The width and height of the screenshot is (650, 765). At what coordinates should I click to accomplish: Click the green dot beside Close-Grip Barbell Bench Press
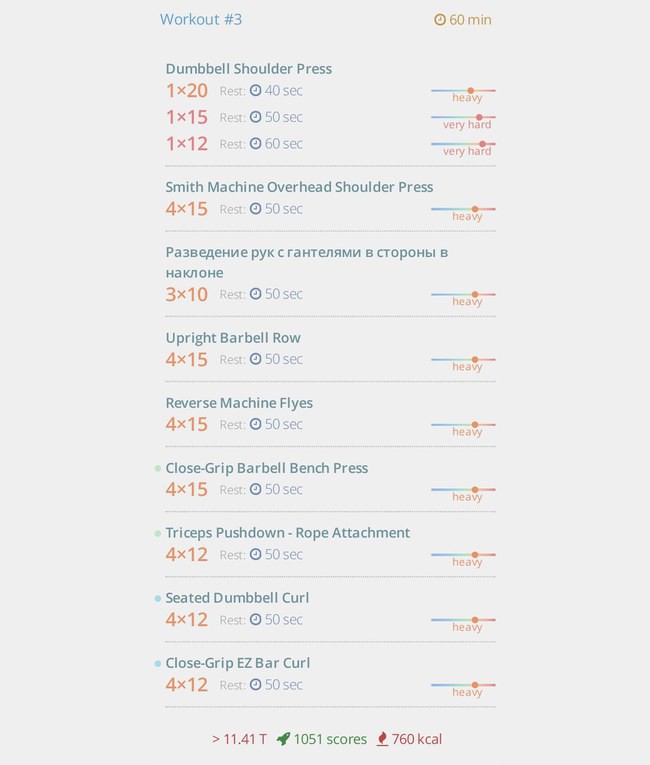[158, 468]
